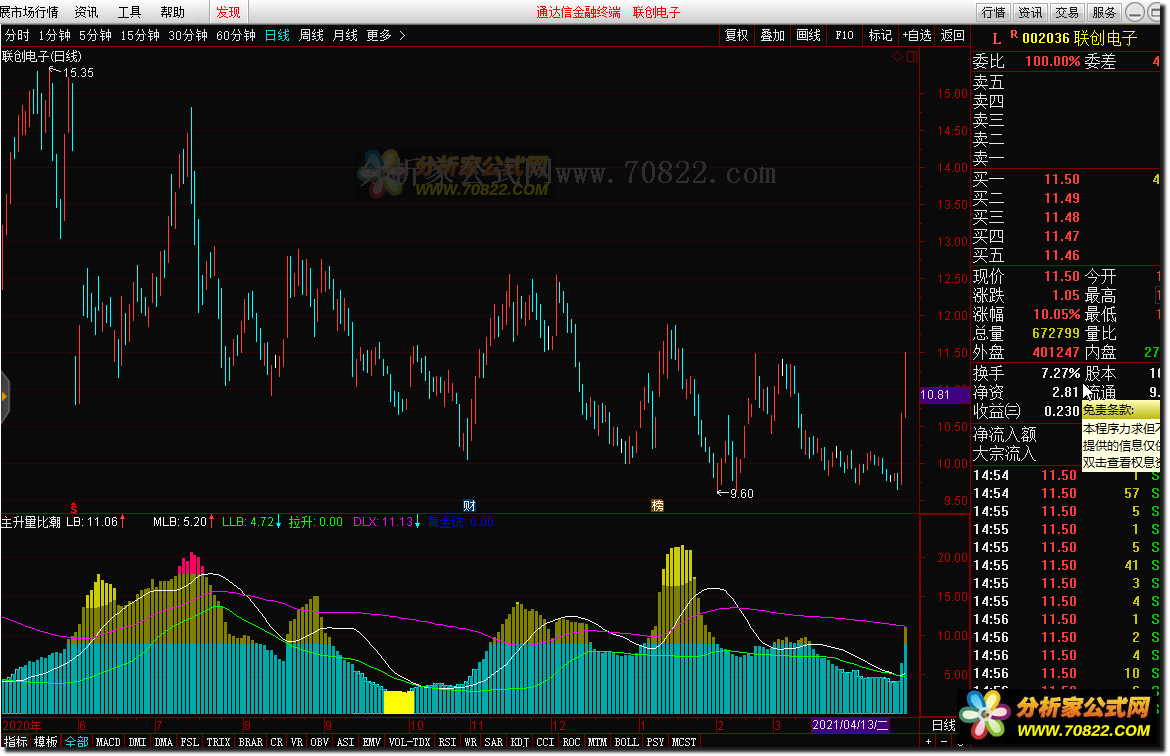This screenshot has height=756, width=1170.
Task: Open the 帮助 menu
Action: (172, 12)
